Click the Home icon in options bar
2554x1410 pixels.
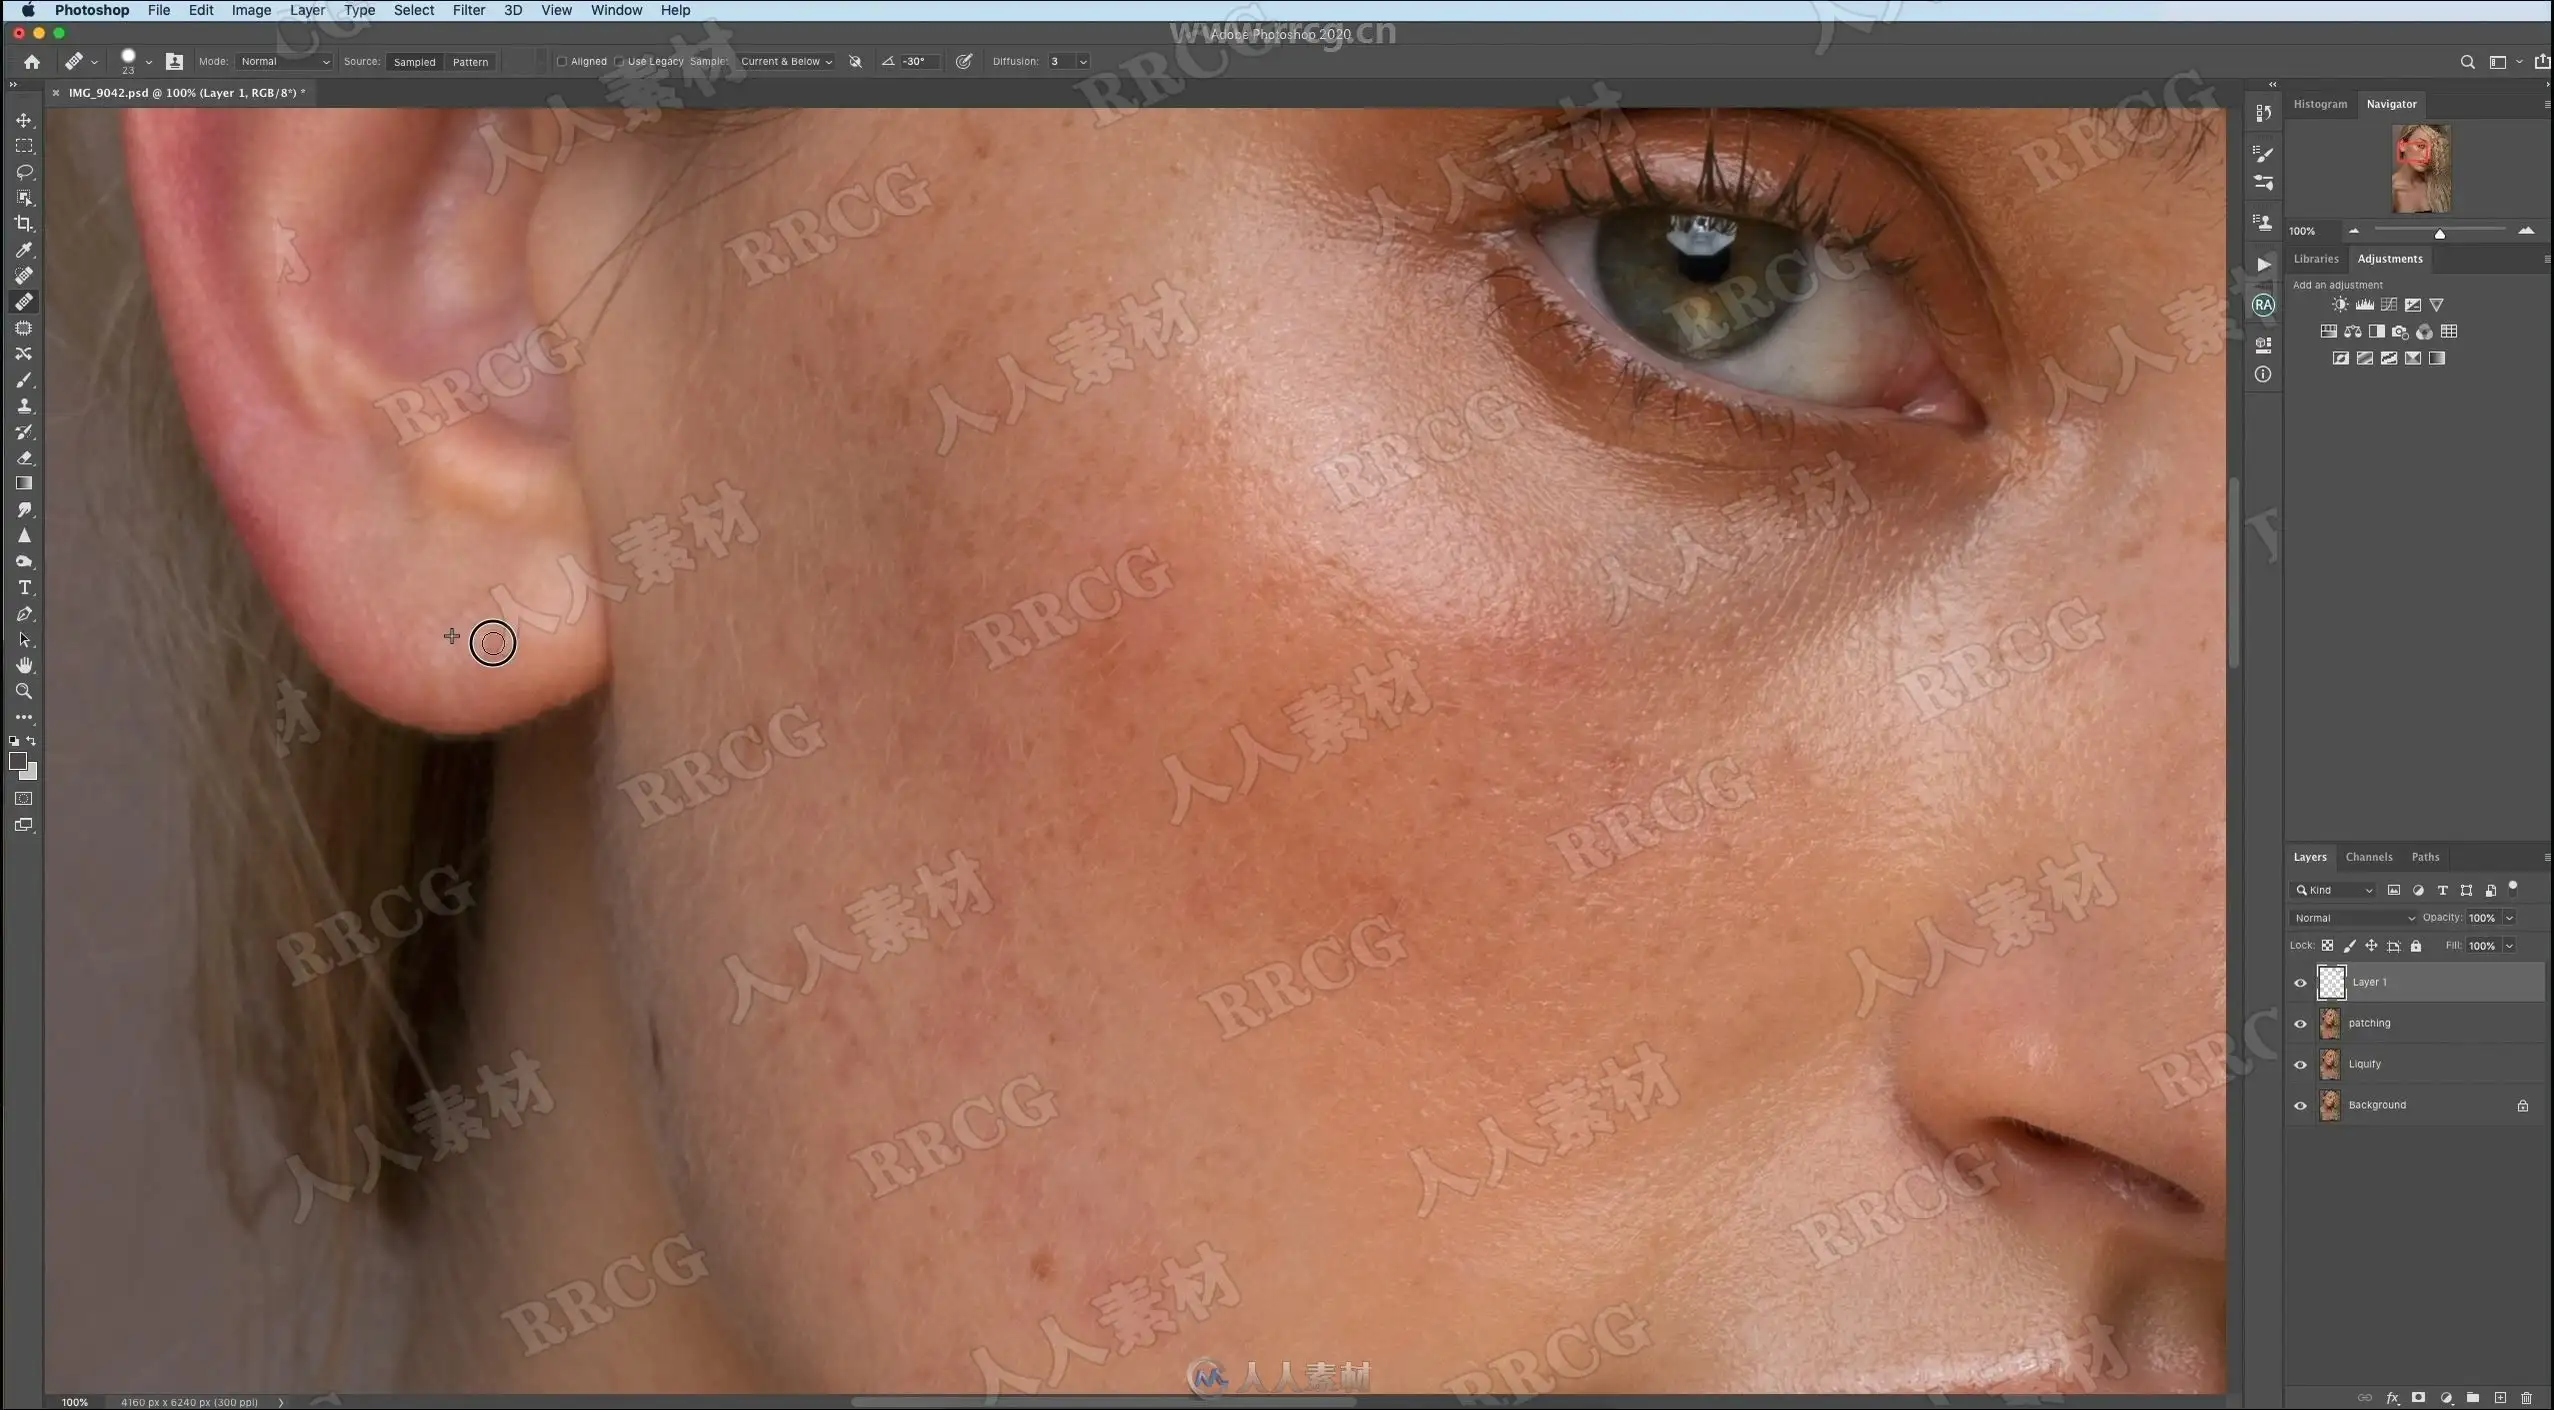[32, 62]
